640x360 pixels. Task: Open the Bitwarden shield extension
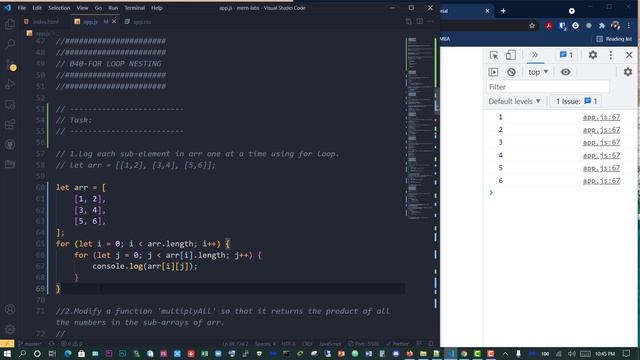(x=562, y=26)
